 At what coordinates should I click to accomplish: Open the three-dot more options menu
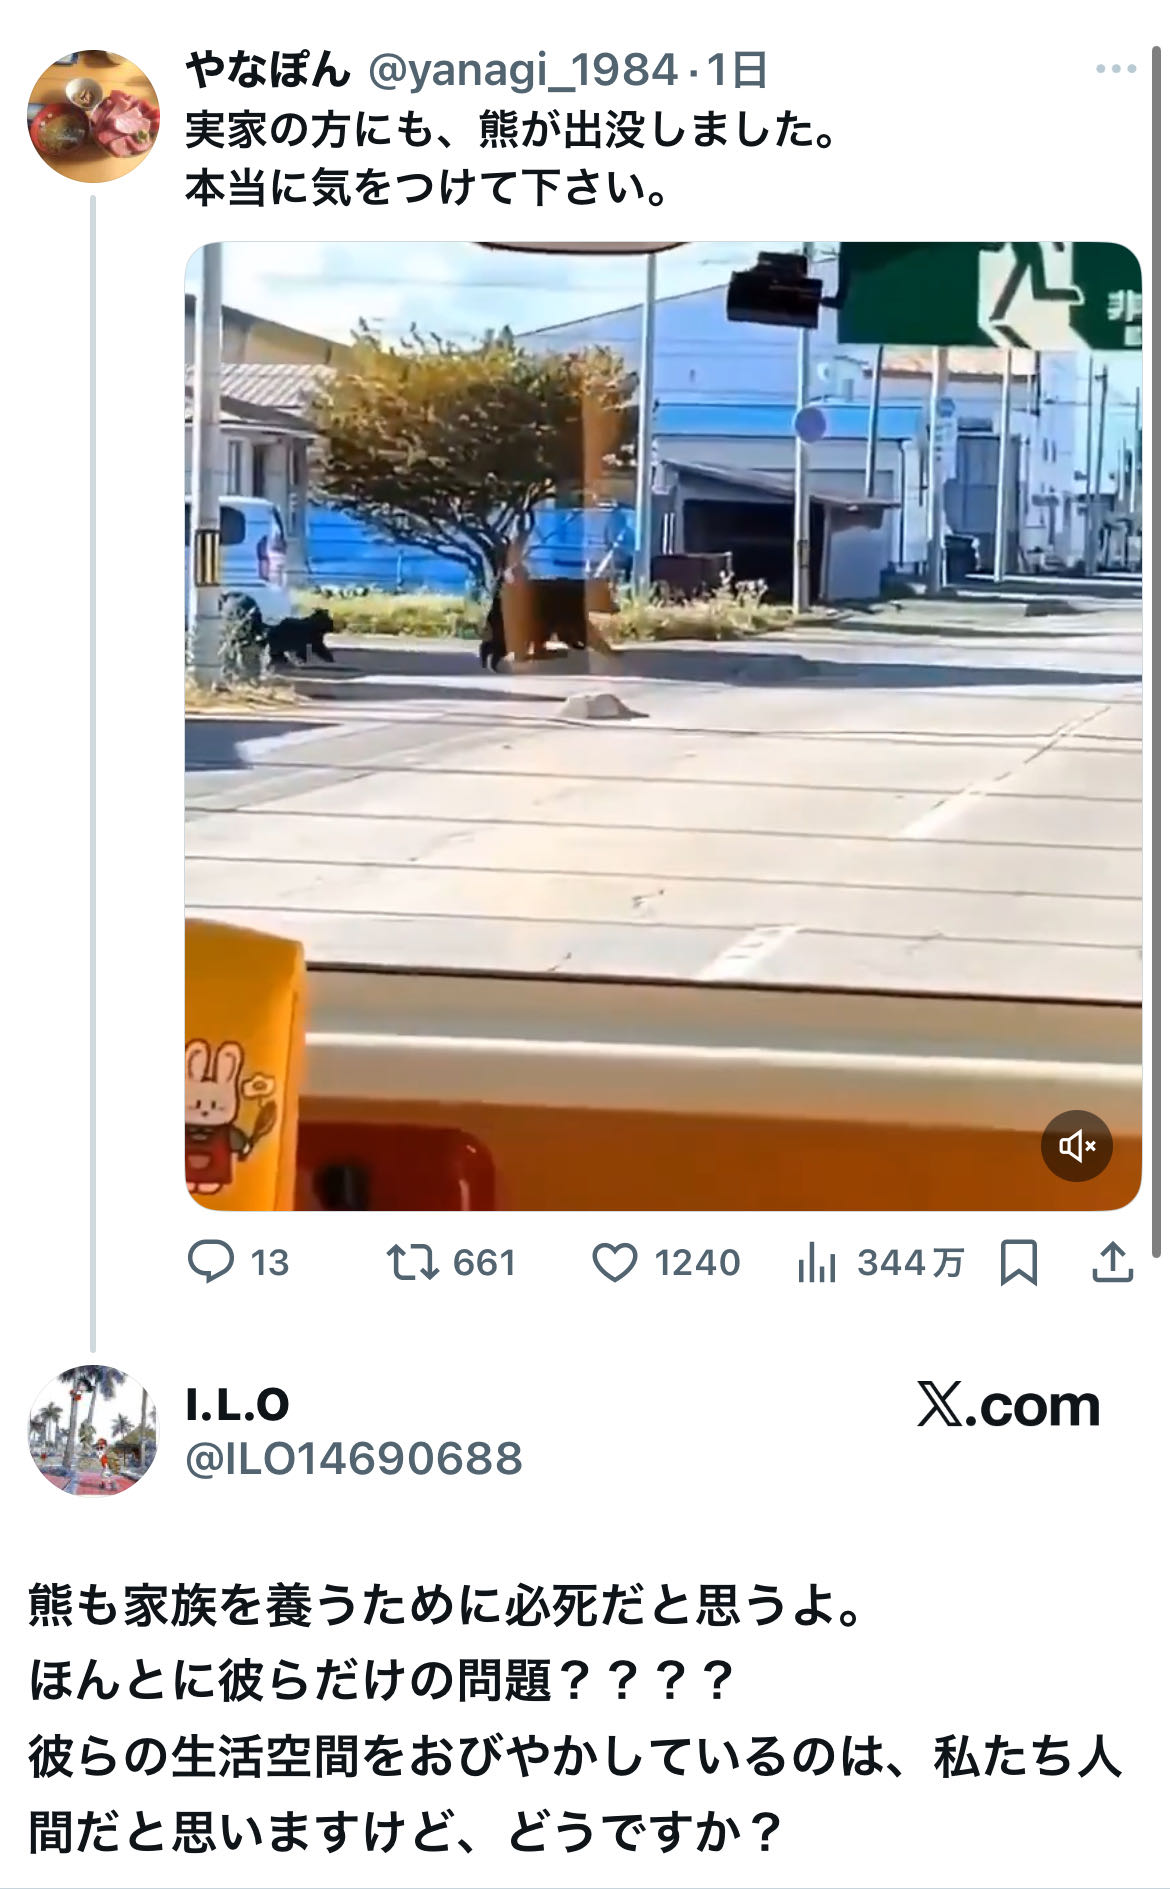[1116, 69]
